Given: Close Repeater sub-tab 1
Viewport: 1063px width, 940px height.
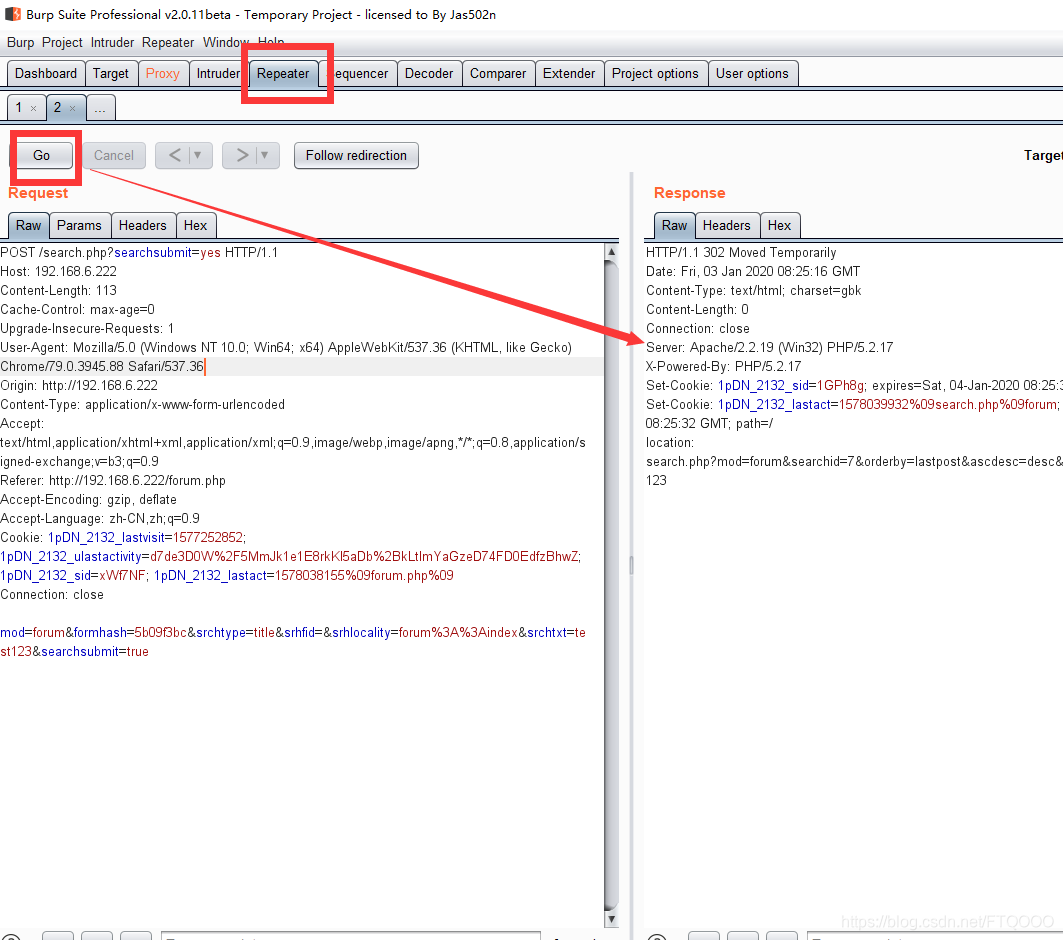Looking at the screenshot, I should pos(33,108).
